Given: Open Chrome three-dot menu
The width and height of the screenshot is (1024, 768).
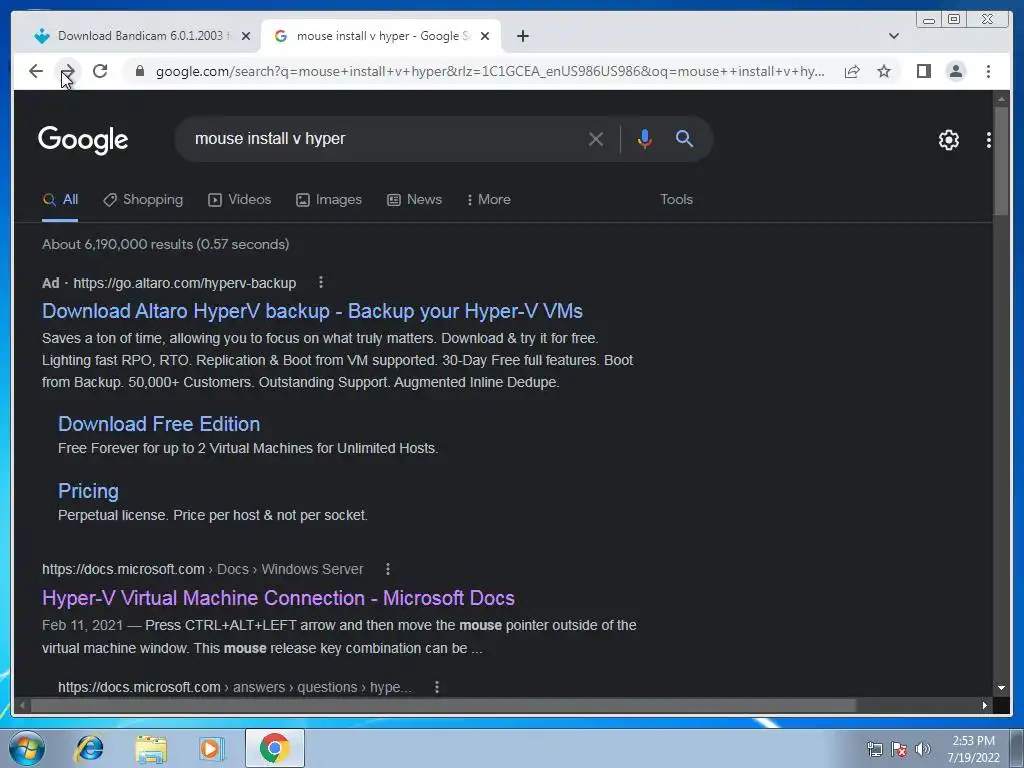Looking at the screenshot, I should tap(988, 71).
